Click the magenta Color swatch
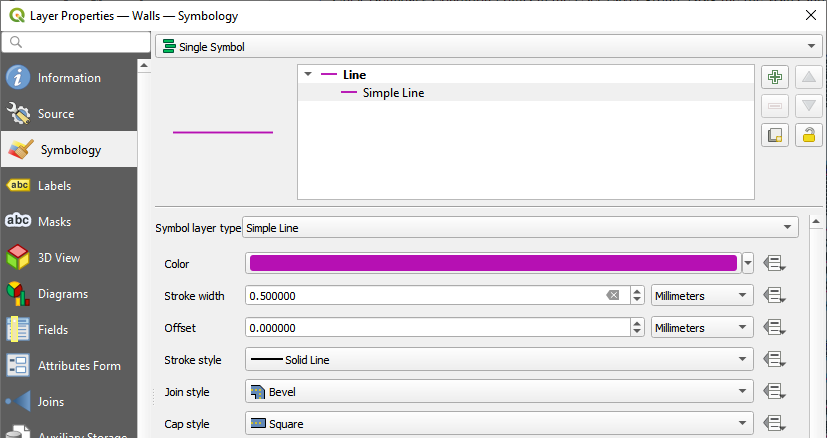The width and height of the screenshot is (827, 438). click(492, 264)
